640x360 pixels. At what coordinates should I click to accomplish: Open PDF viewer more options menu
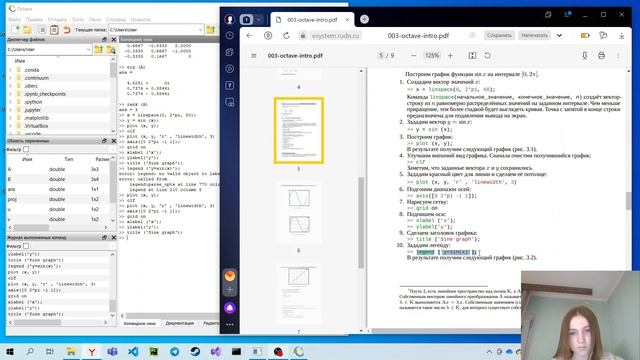click(618, 56)
